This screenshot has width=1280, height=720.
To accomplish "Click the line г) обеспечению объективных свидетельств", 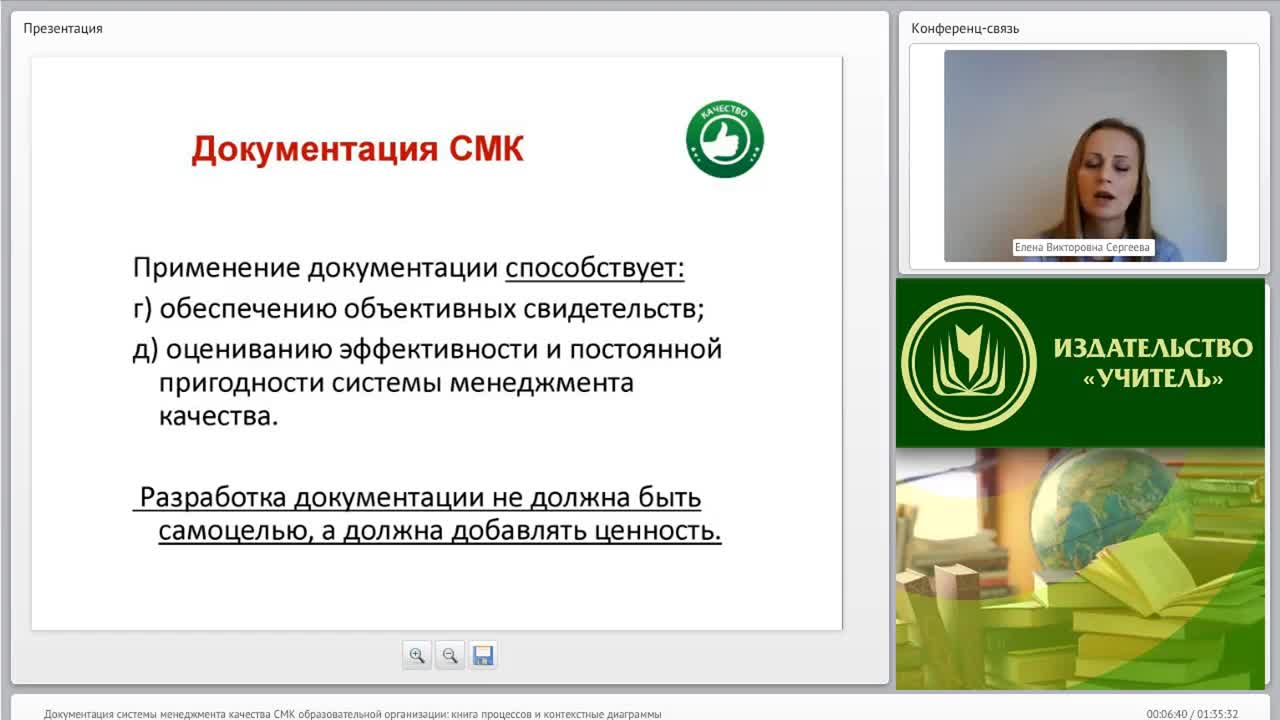I will pyautogui.click(x=419, y=309).
